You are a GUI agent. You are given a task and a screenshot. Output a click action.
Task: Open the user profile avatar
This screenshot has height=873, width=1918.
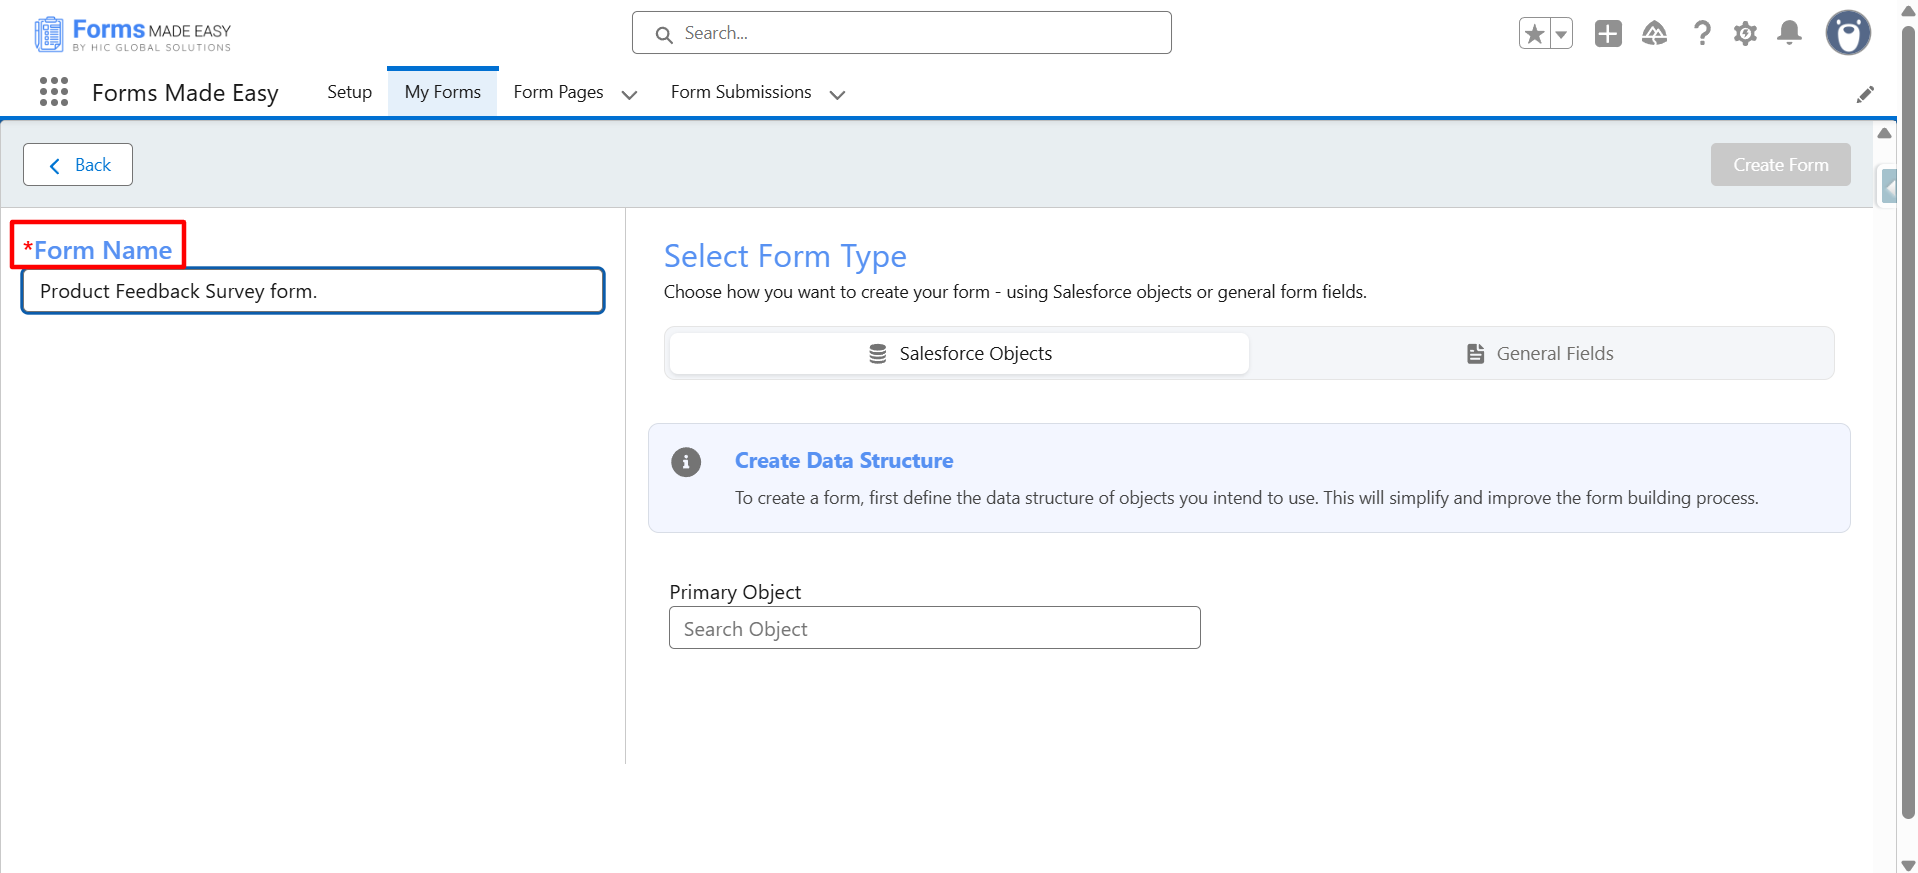point(1847,34)
